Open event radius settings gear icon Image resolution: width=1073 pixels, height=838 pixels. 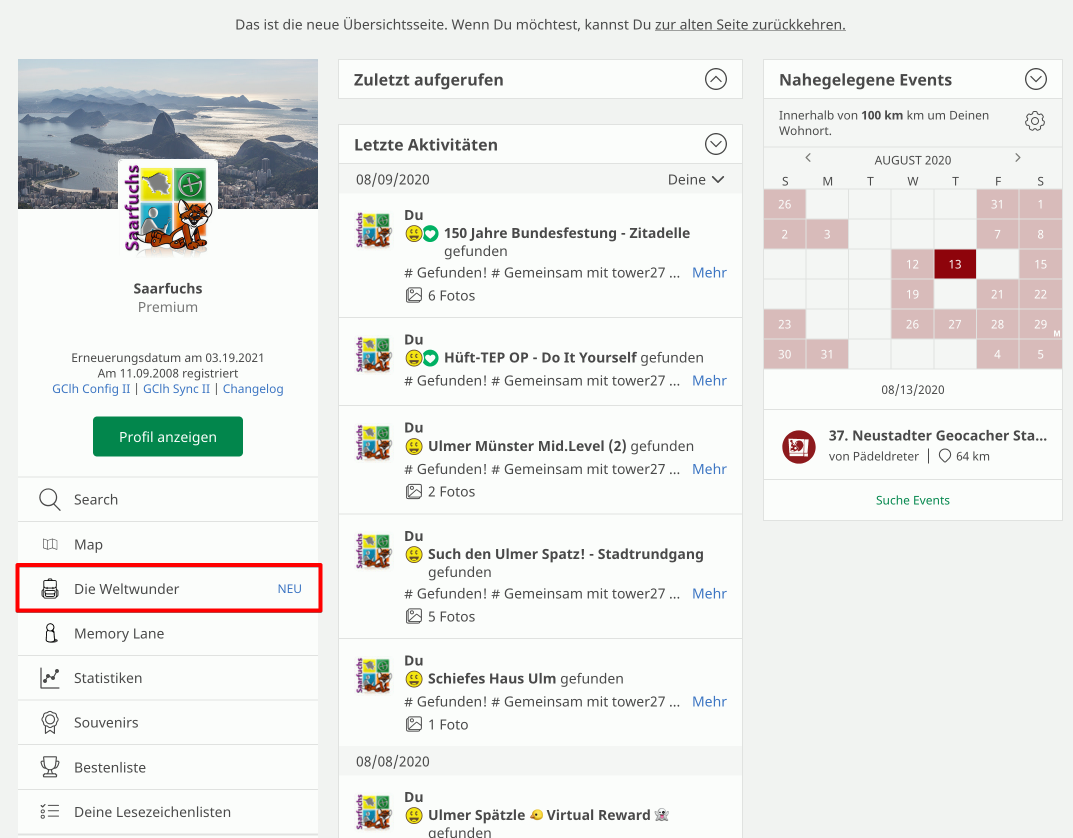[1035, 121]
